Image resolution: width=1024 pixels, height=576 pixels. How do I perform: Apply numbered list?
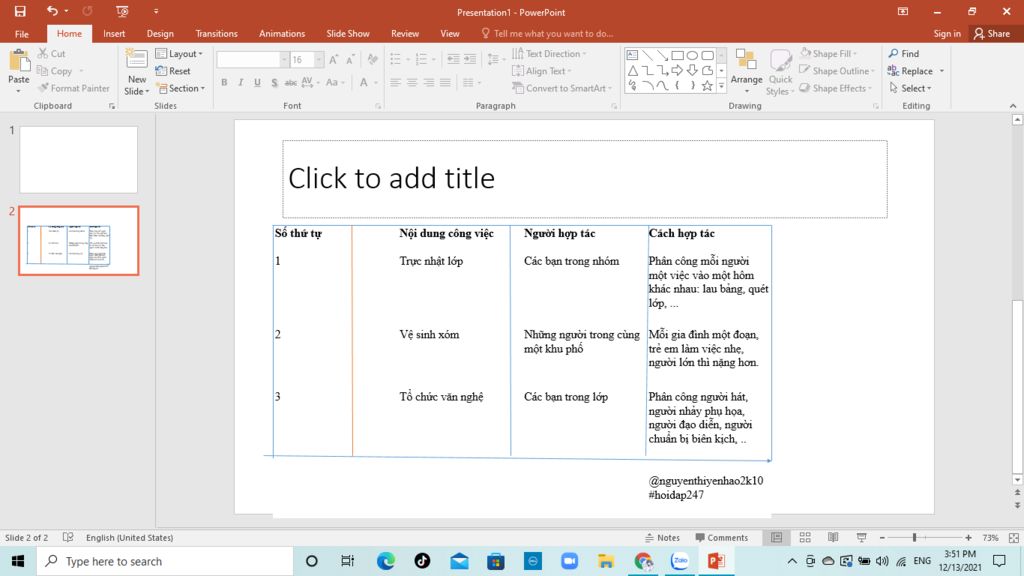(x=421, y=59)
